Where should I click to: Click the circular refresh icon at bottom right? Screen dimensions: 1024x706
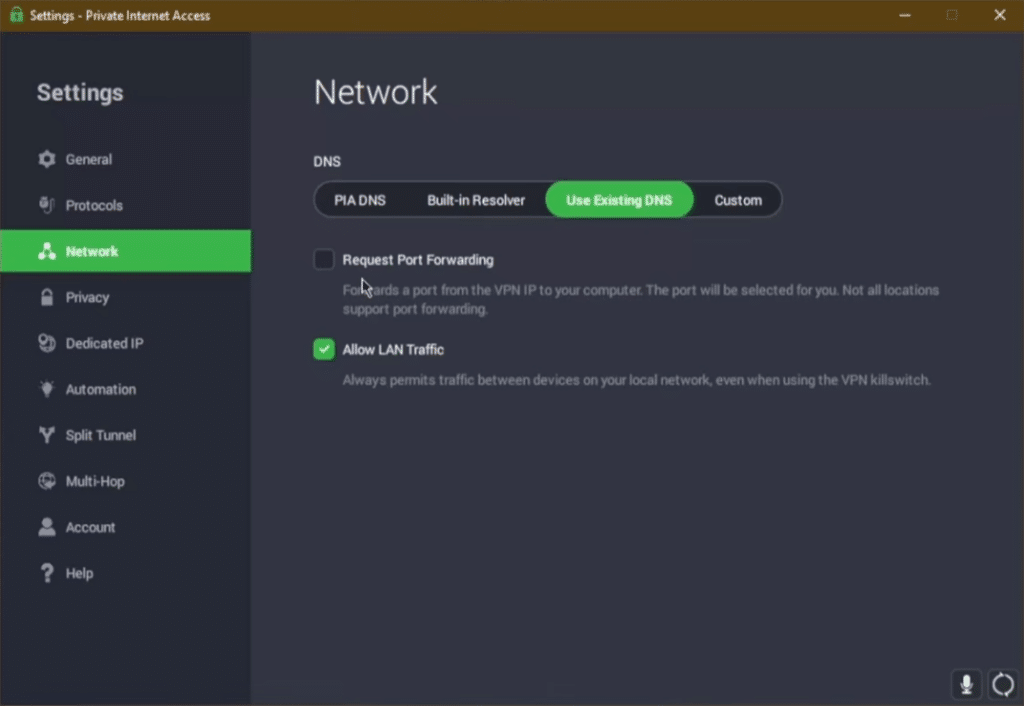(x=1003, y=684)
